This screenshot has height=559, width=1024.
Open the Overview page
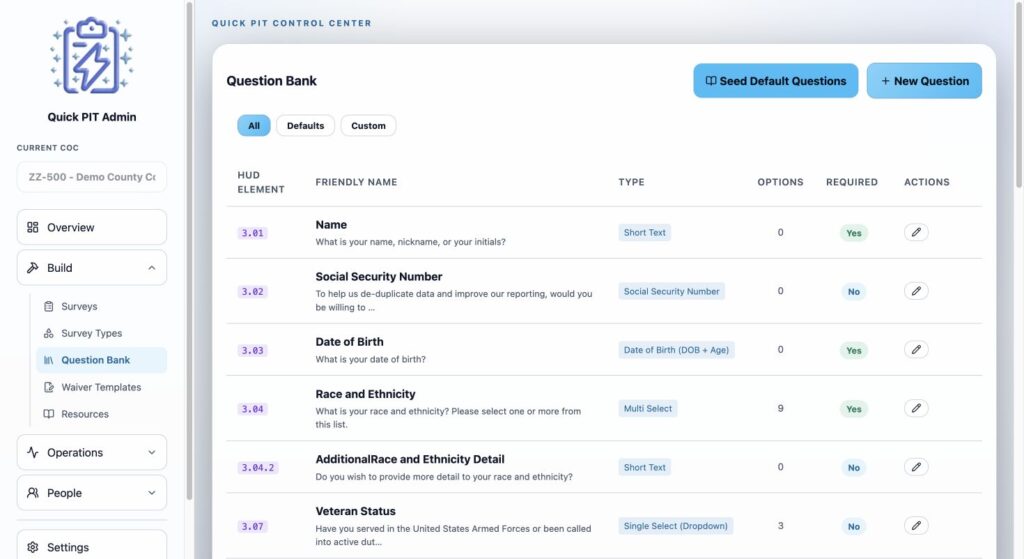pyautogui.click(x=91, y=227)
